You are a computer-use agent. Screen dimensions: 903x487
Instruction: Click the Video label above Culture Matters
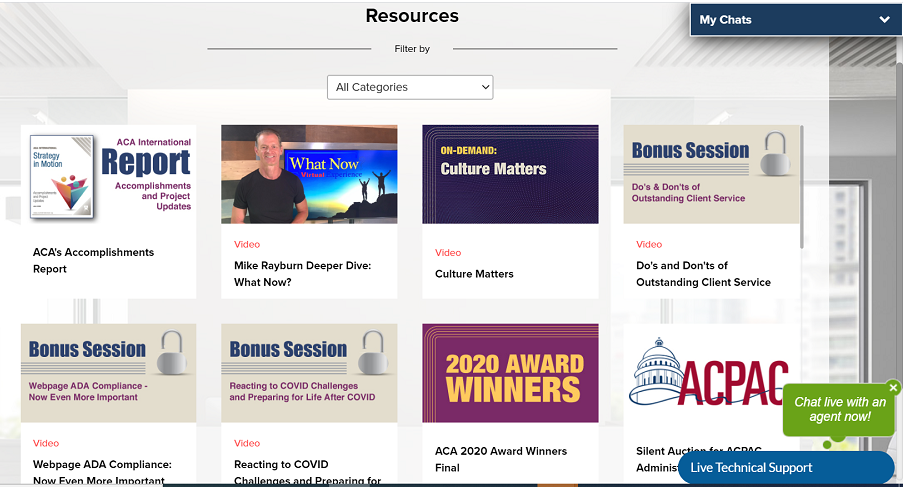click(x=448, y=253)
